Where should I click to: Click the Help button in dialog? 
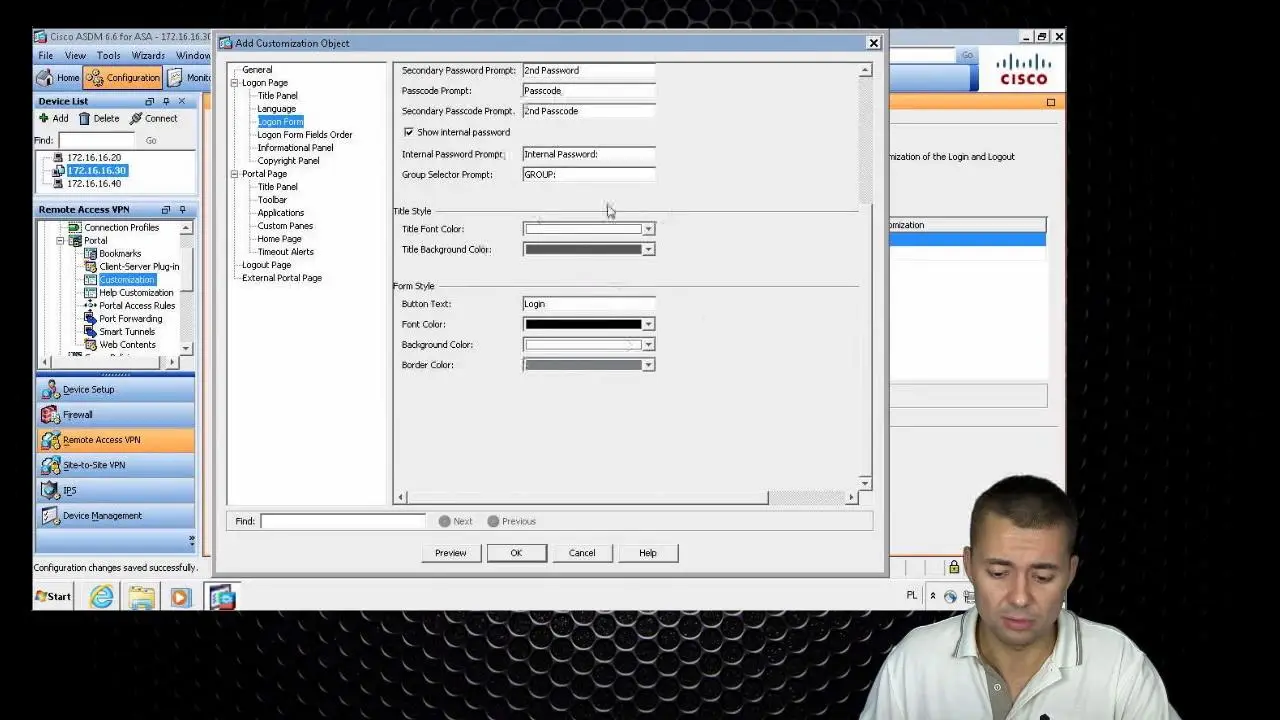648,553
